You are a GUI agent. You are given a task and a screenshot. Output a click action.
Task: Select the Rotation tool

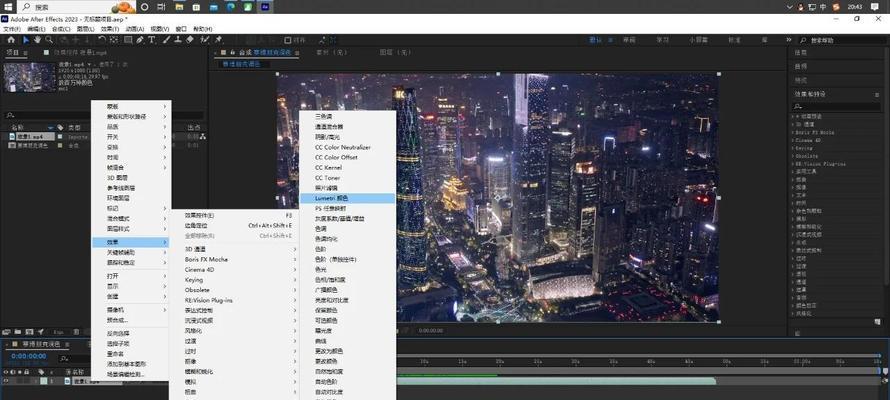pos(102,40)
